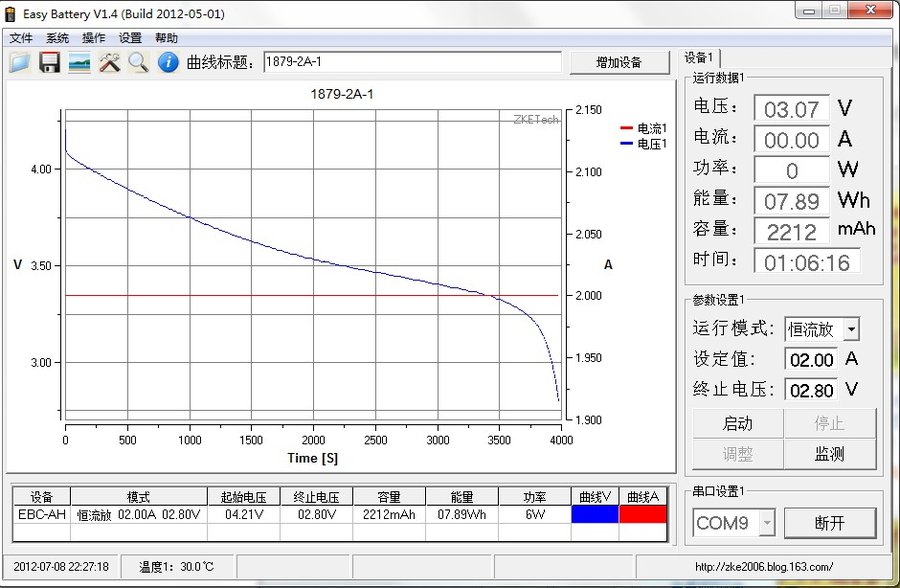
Task: Click the 设定值 02.00 input field
Action: 812,360
